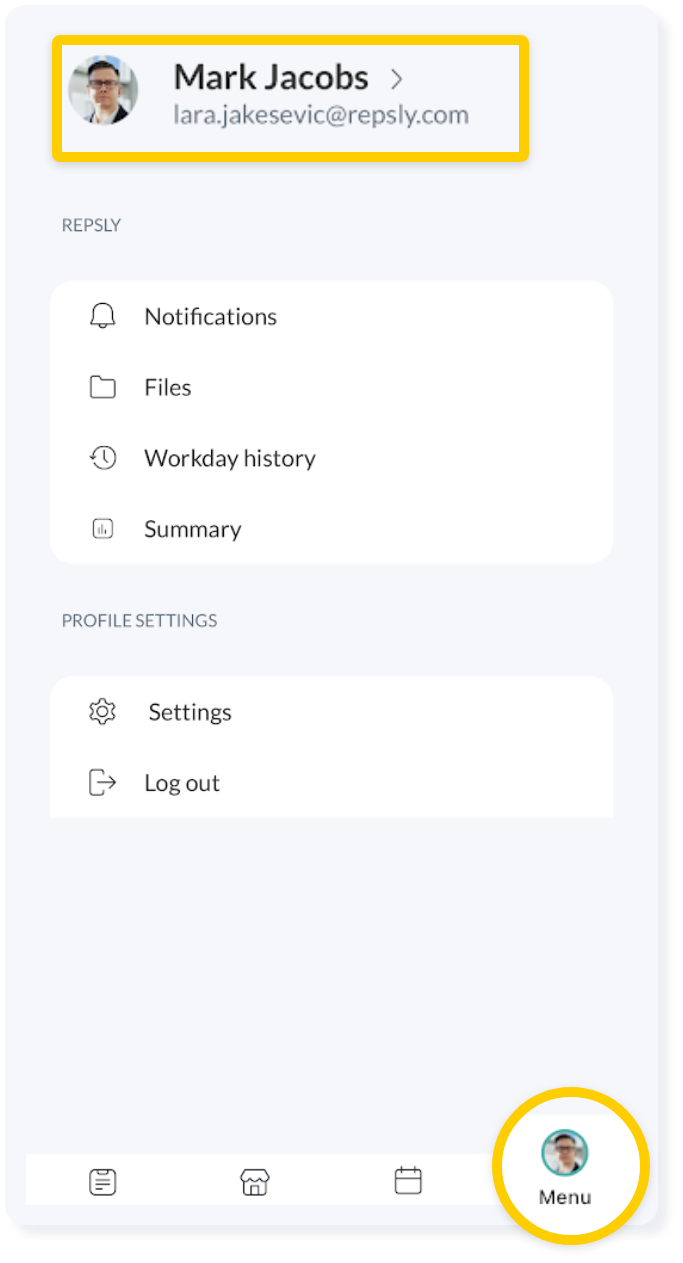Click the chart icon beside Summary
Screen dimensions: 683x1263
[102, 530]
